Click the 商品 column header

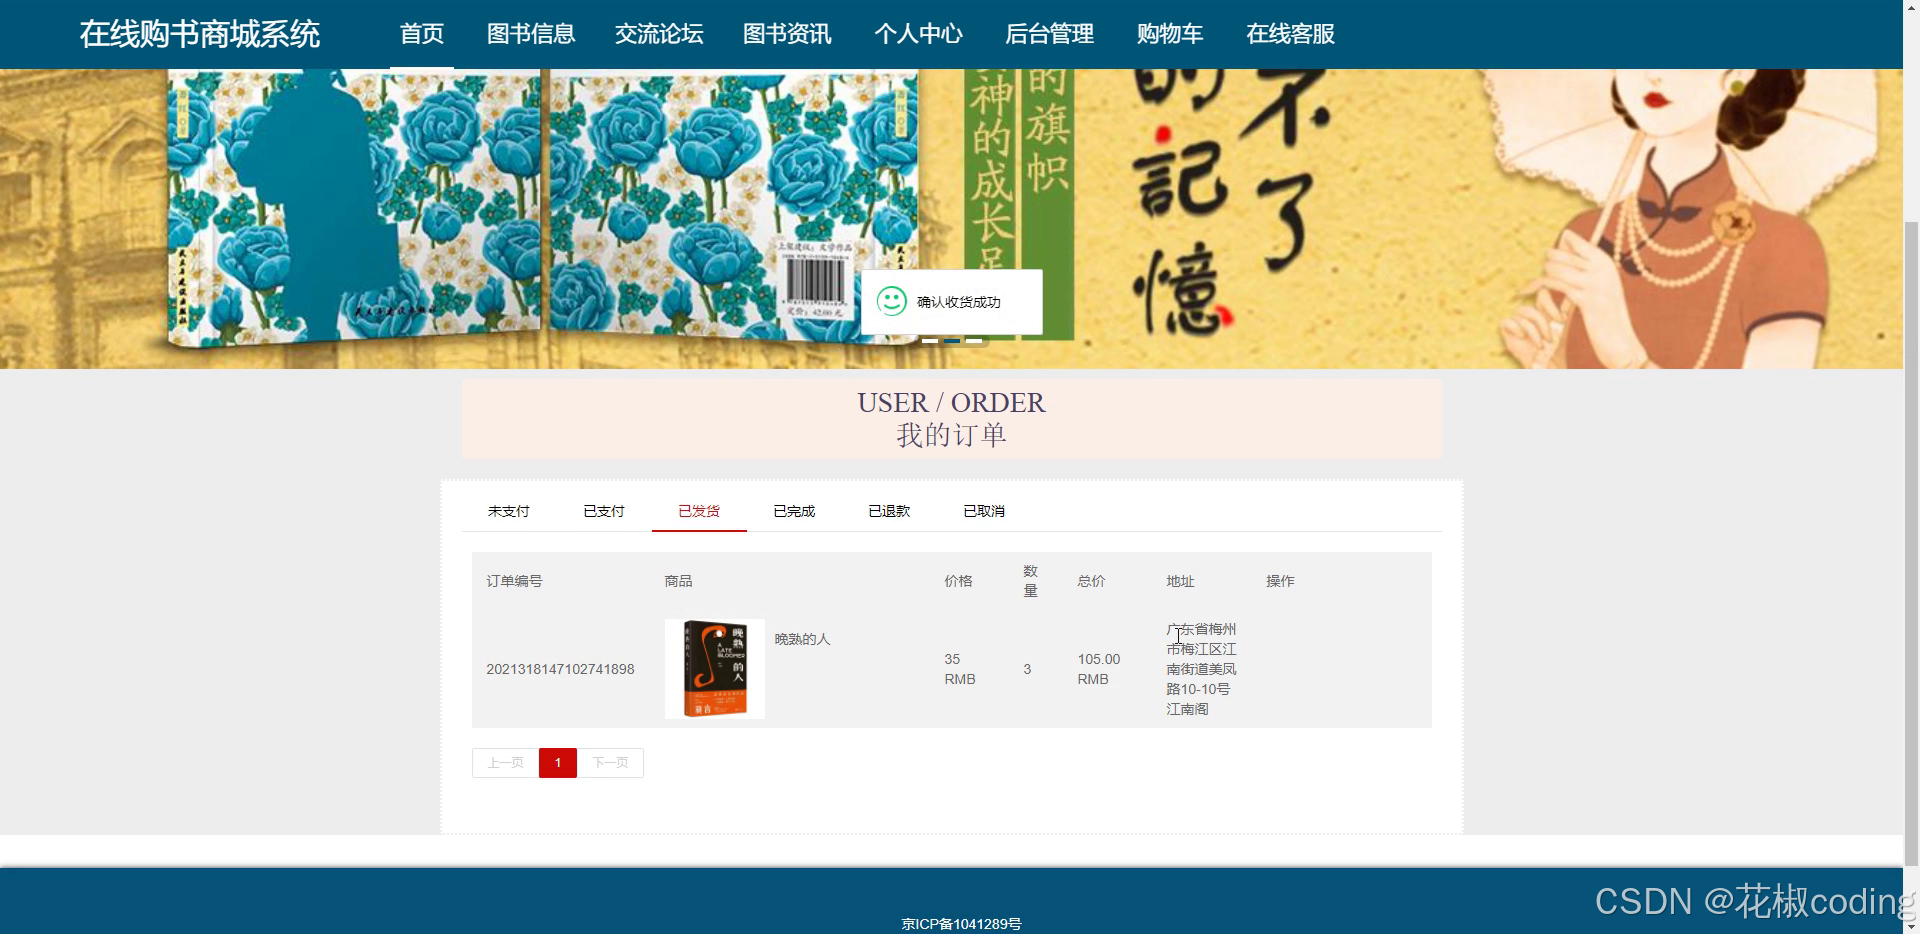click(x=678, y=581)
